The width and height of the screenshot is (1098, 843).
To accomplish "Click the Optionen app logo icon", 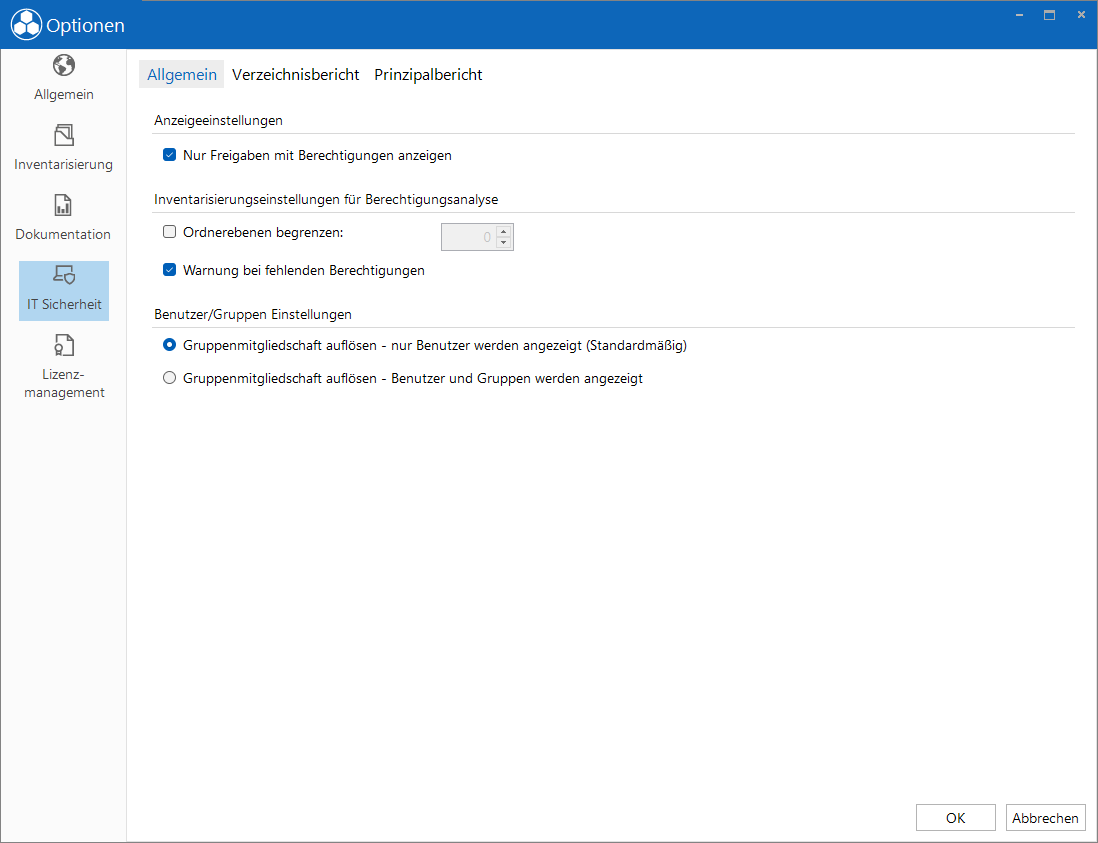I will coord(26,25).
